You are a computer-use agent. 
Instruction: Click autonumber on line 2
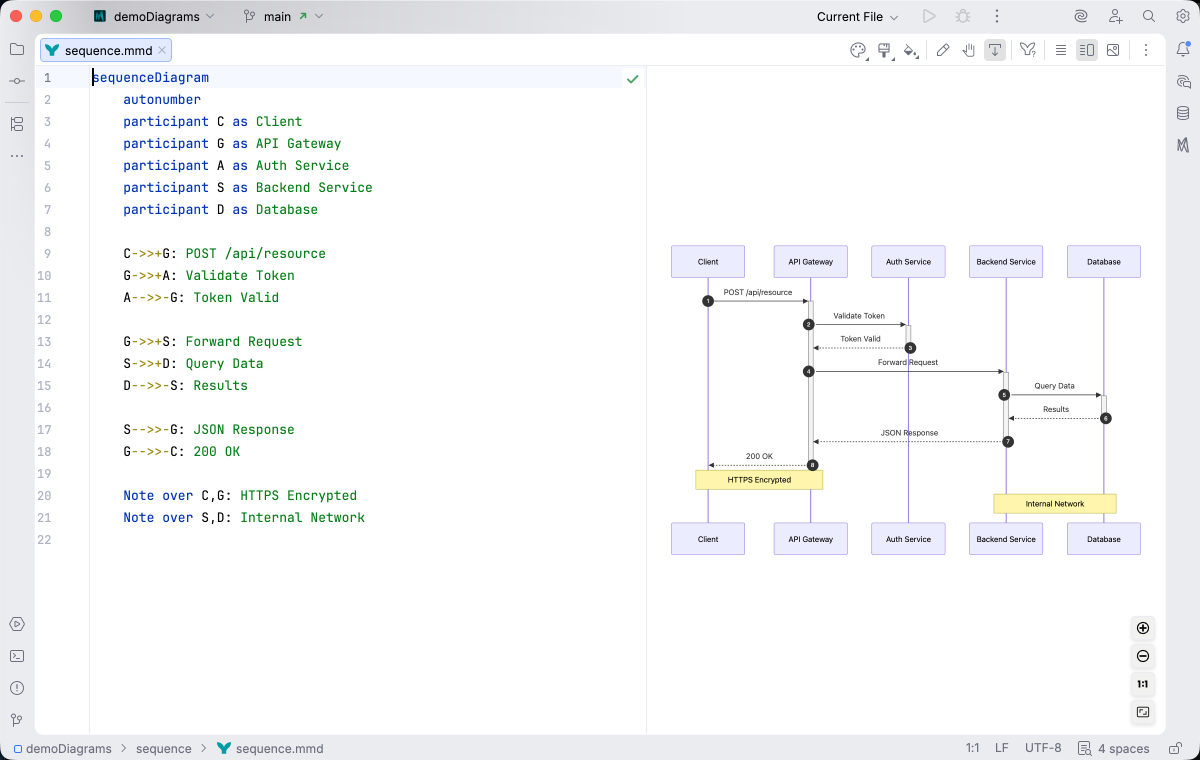pyautogui.click(x=162, y=99)
